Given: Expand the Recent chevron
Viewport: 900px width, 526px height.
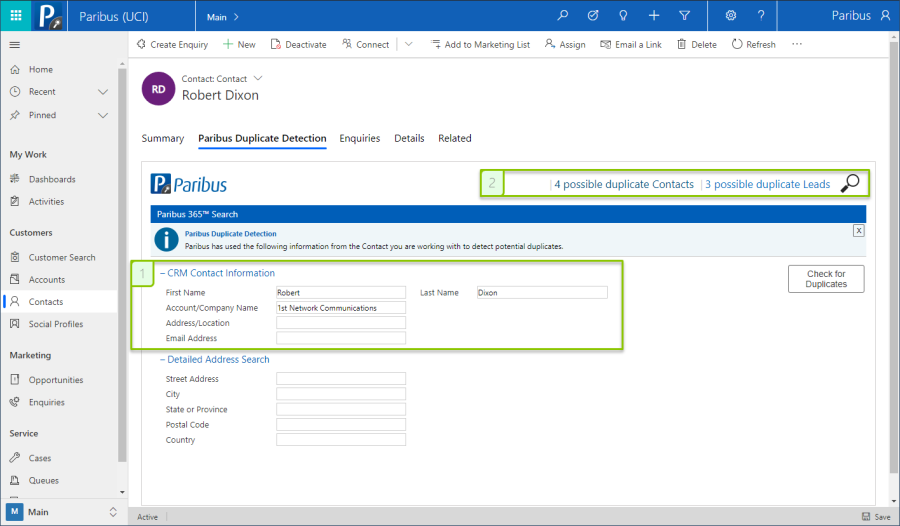Looking at the screenshot, I should coord(103,92).
